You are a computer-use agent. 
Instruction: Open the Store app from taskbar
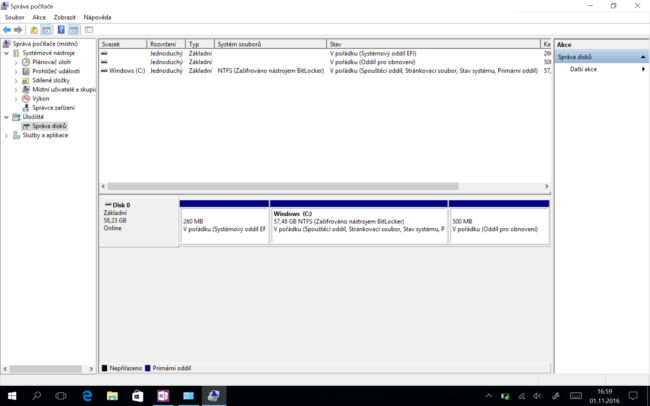[138, 396]
